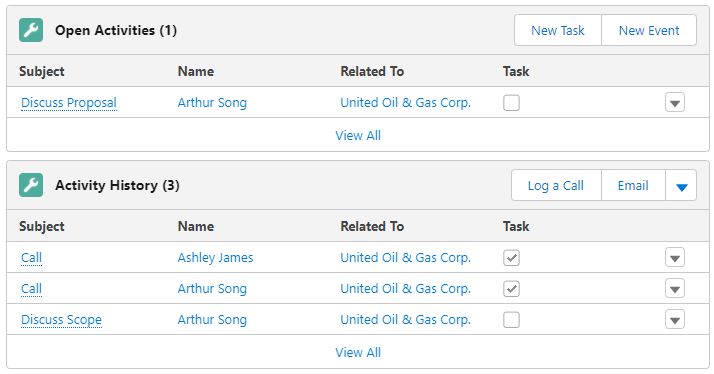Screen dimensions: 714x374
Task: Open the Ashley James contact link
Action: (x=215, y=257)
